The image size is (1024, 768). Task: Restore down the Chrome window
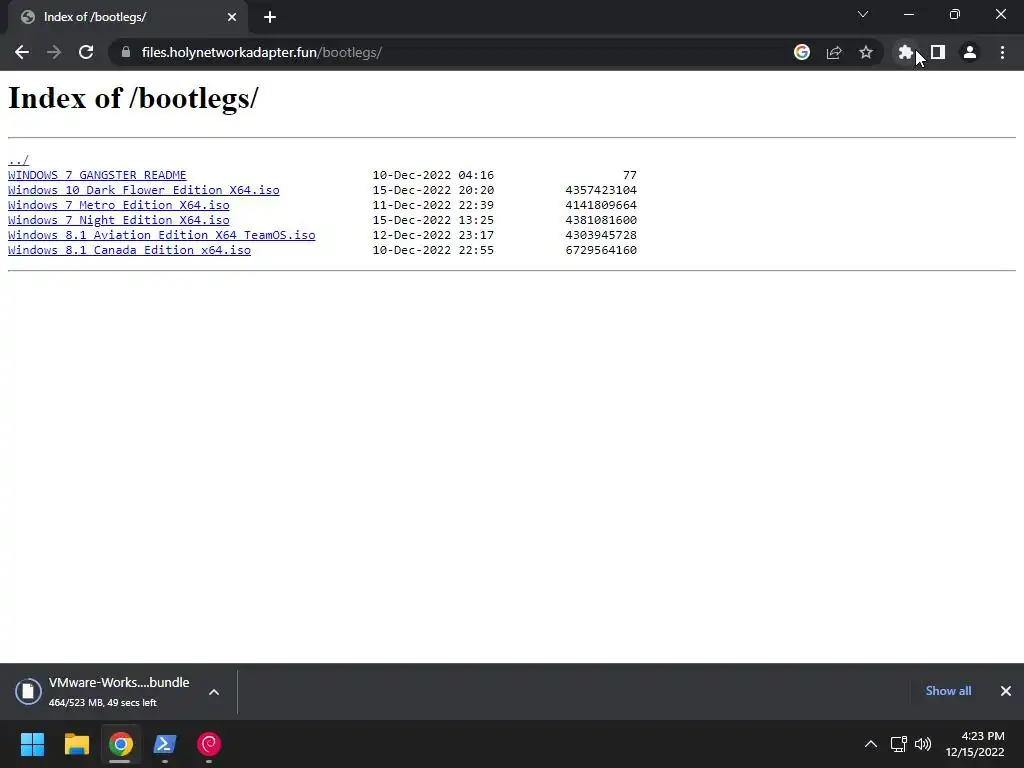955,14
